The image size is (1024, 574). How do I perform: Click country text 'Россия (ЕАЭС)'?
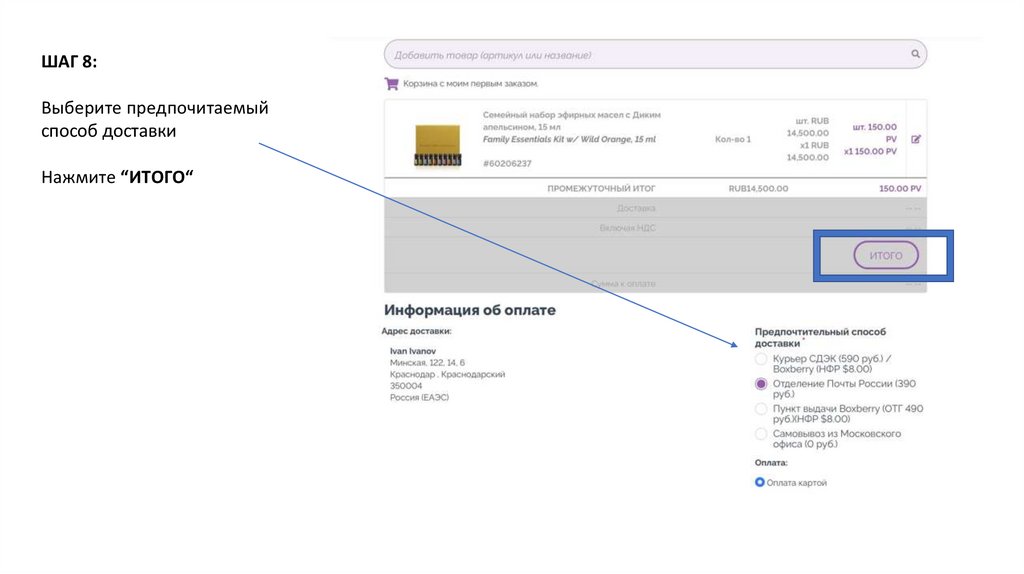point(419,397)
